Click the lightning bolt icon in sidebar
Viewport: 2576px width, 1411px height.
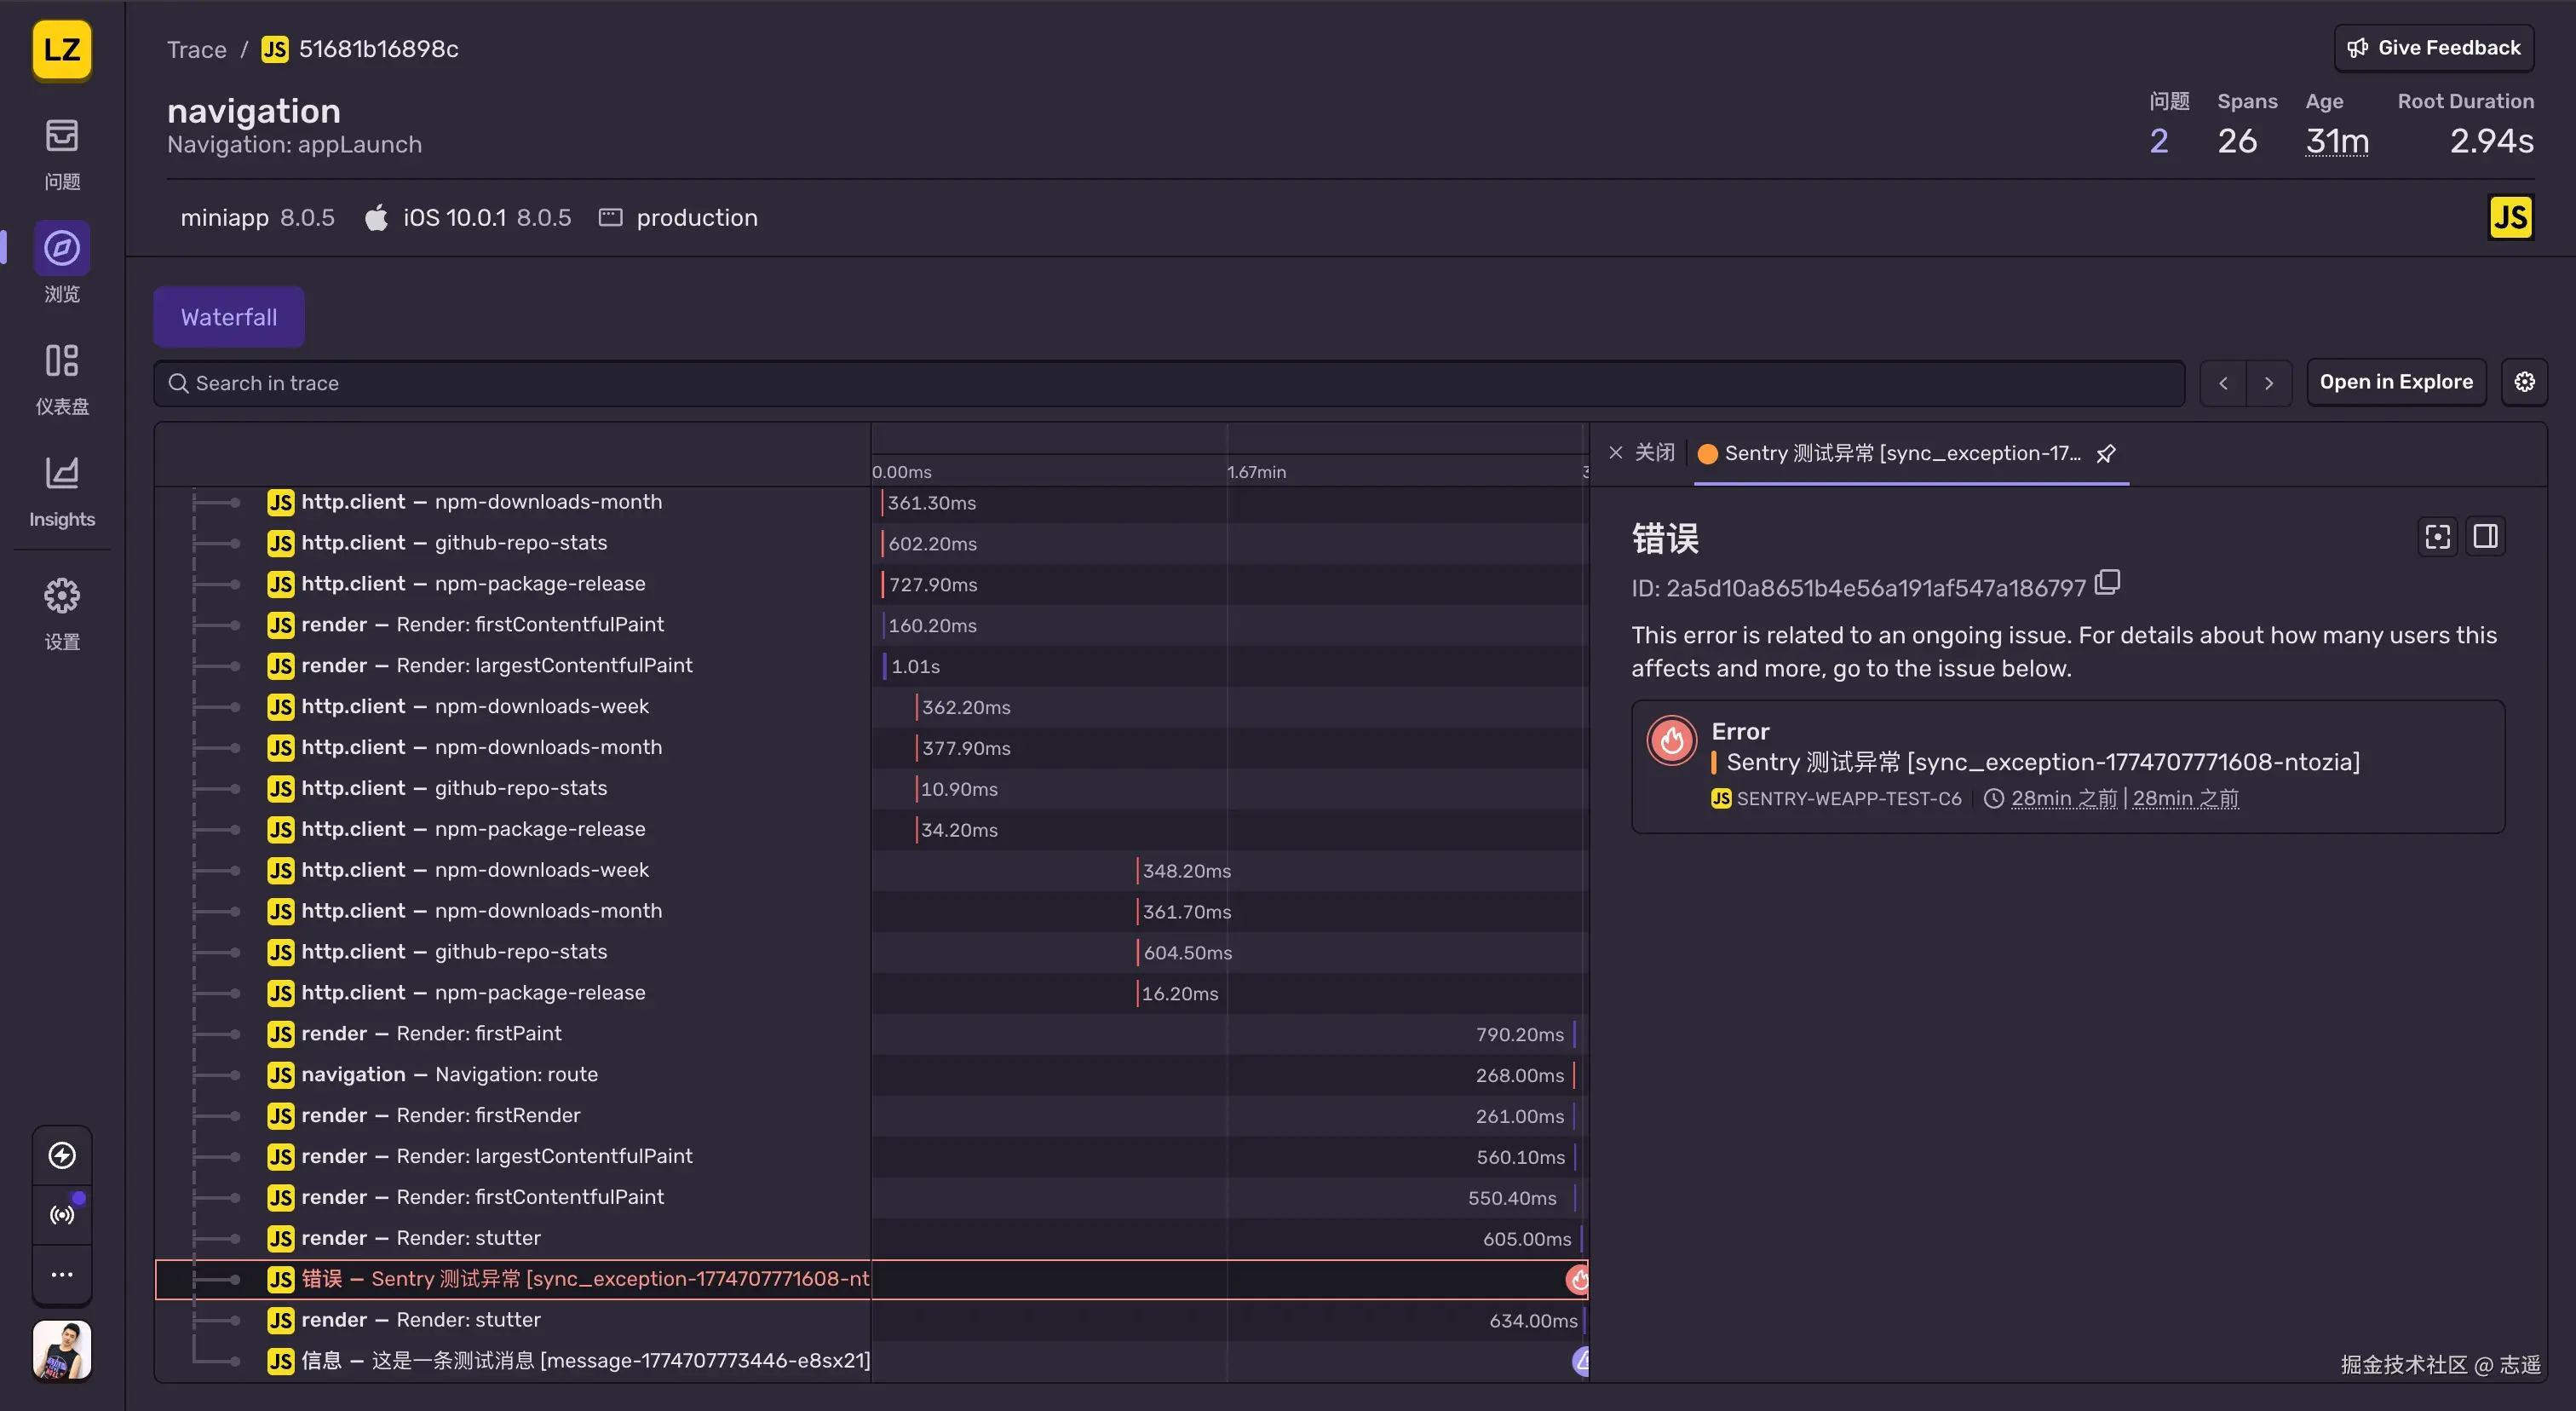62,1156
